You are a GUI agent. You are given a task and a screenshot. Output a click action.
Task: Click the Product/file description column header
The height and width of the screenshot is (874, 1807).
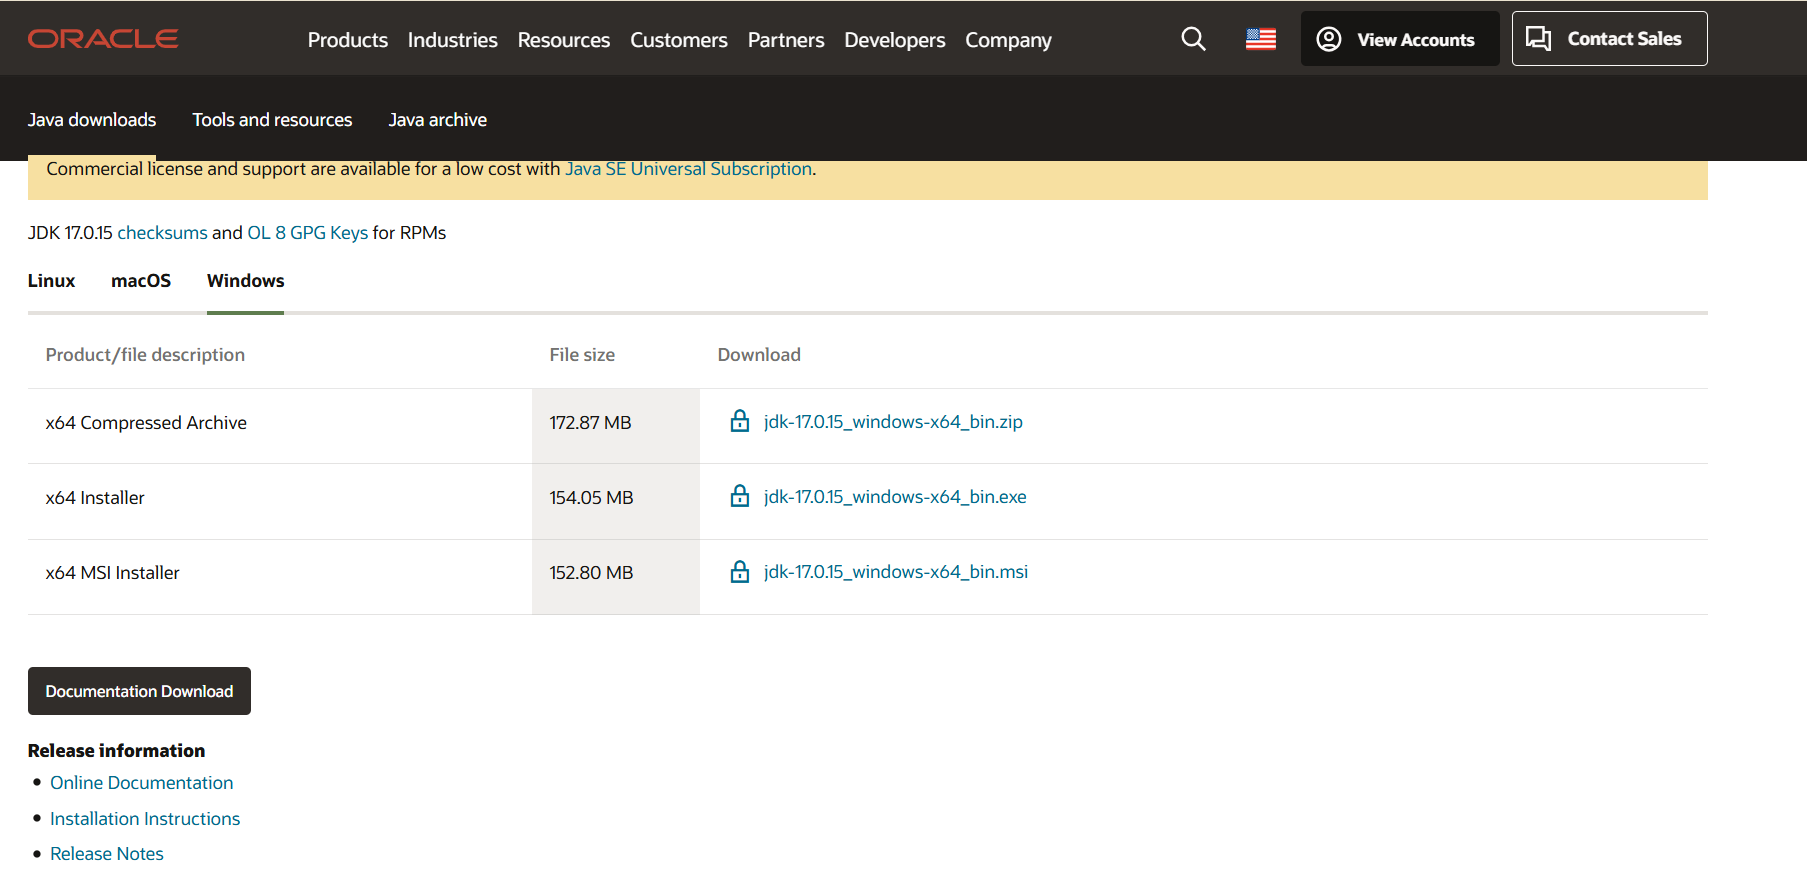click(x=145, y=355)
